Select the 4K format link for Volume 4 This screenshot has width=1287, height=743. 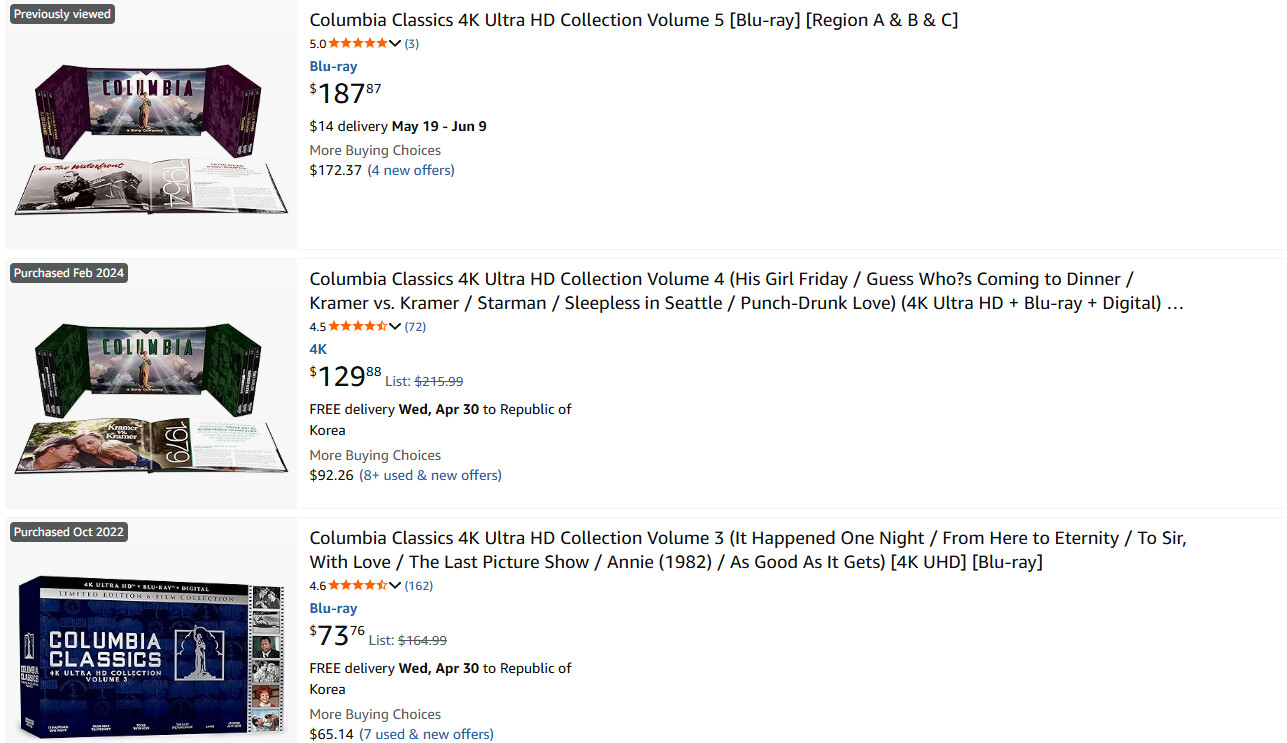pyautogui.click(x=318, y=349)
